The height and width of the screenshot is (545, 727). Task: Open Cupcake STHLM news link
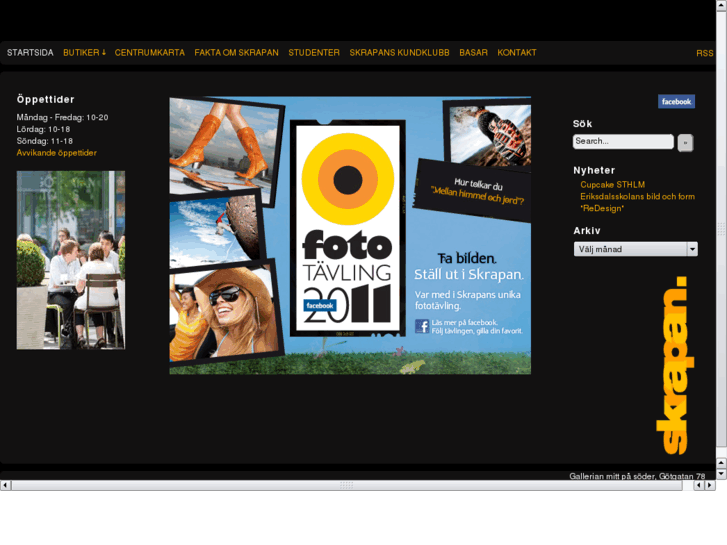point(612,185)
